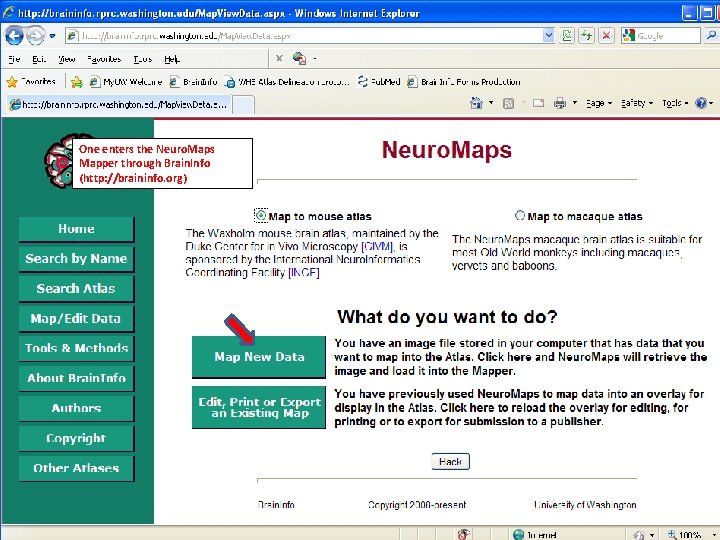Click the New Tab button

point(243,105)
